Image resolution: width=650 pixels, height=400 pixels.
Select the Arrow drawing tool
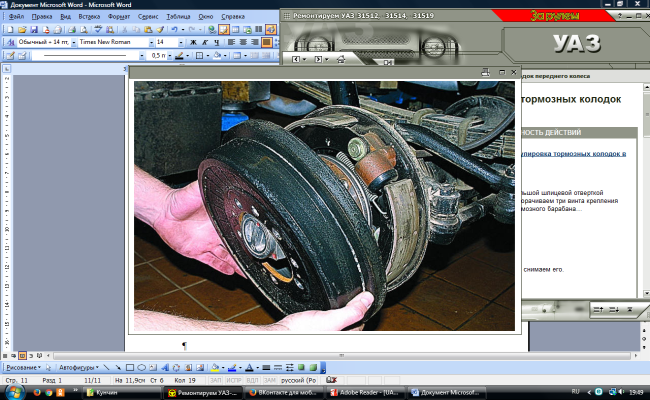(x=118, y=368)
